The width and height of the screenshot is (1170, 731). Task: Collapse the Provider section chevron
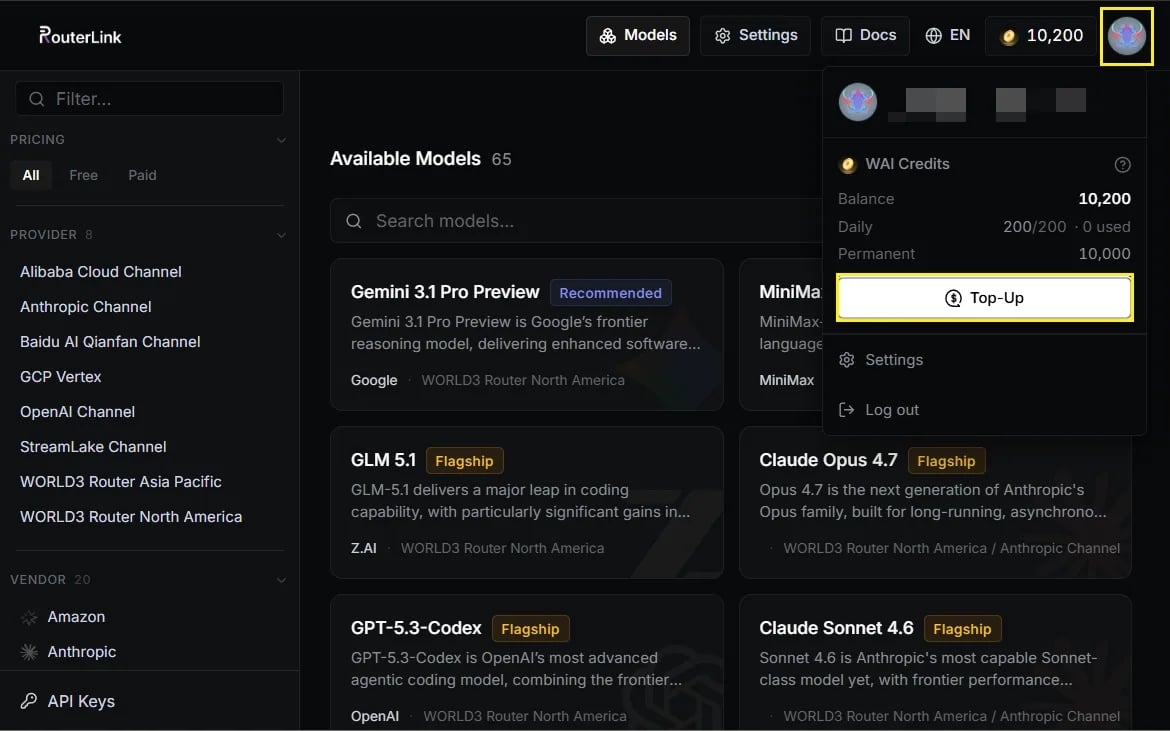coord(281,234)
